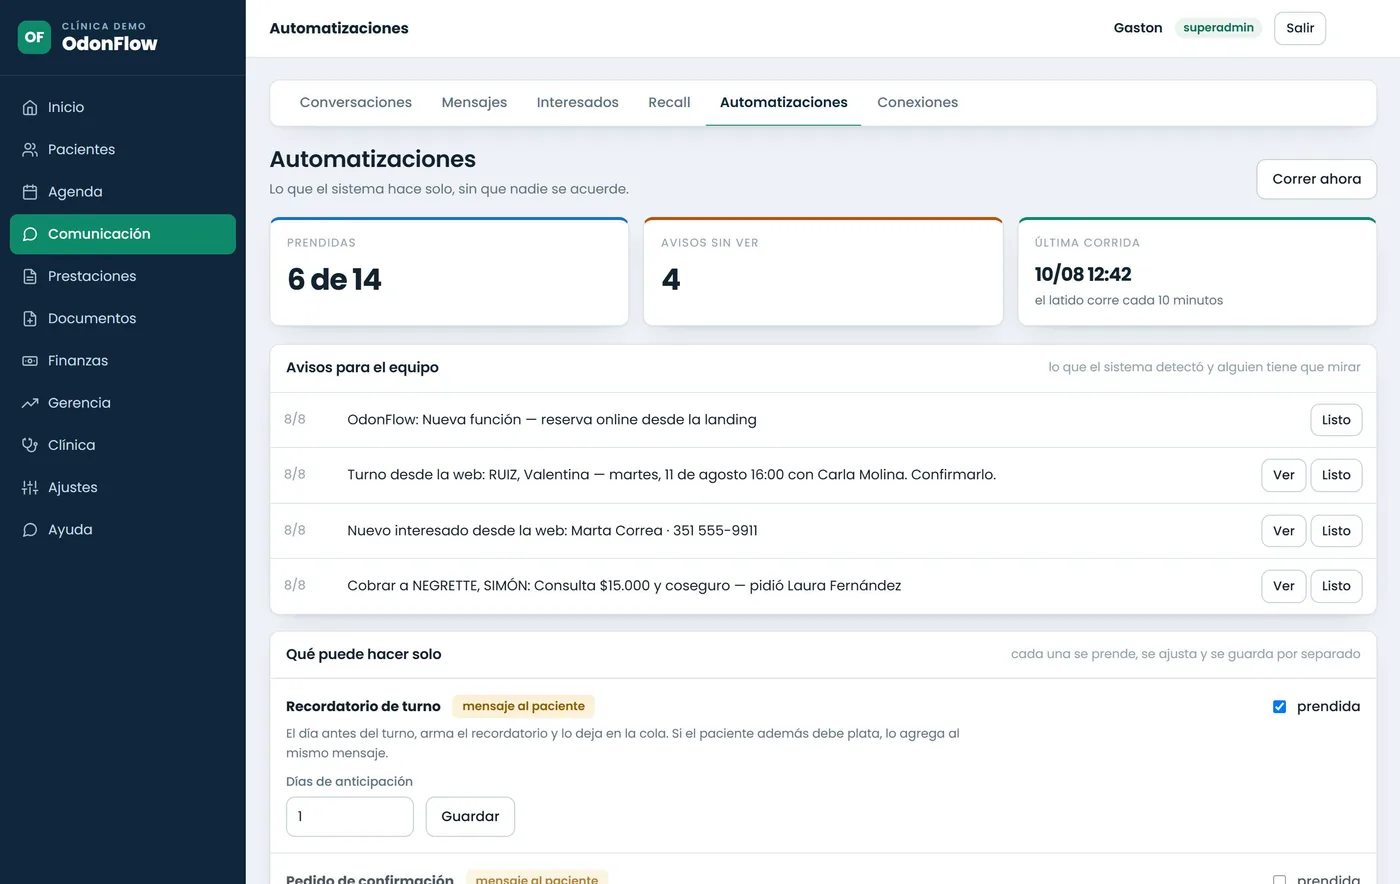Save Días de anticipación with Guardar

[x=470, y=816]
